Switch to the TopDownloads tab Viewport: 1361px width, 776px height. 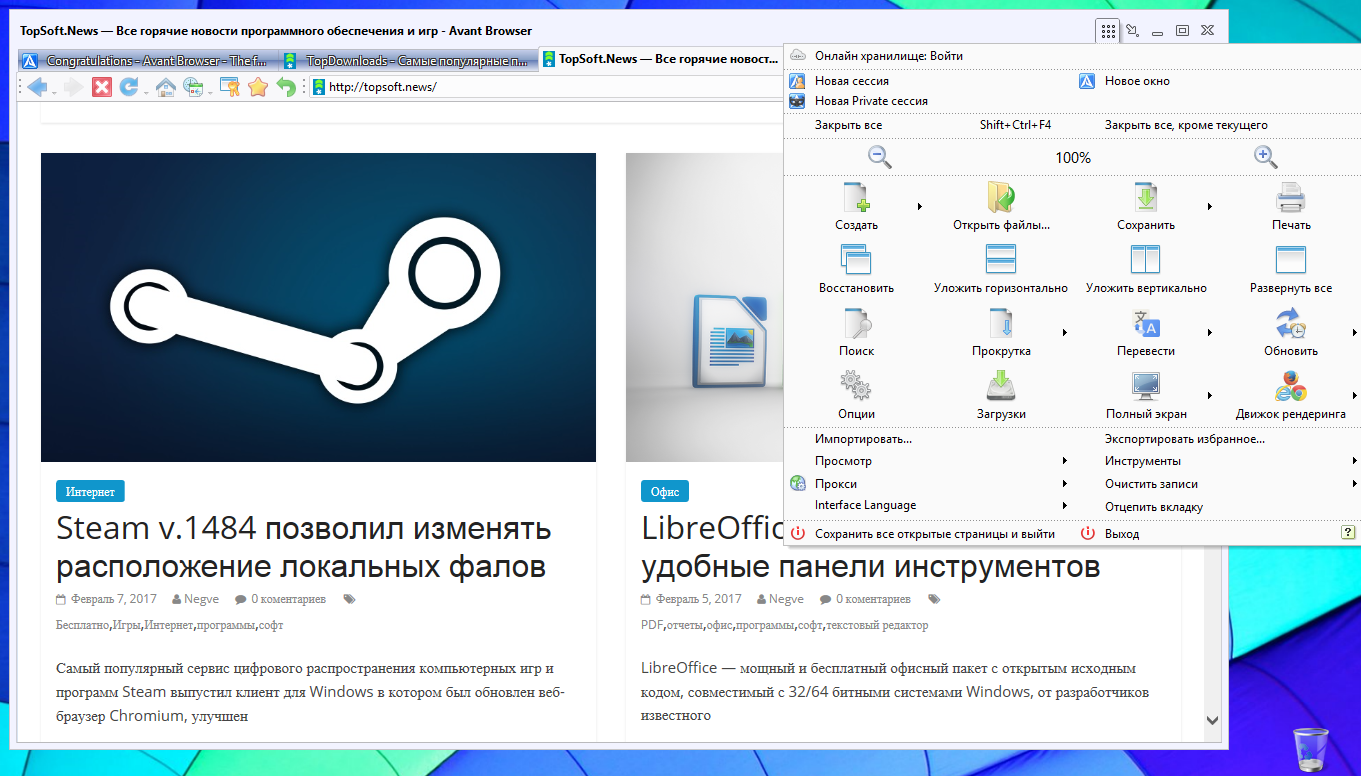[x=408, y=60]
